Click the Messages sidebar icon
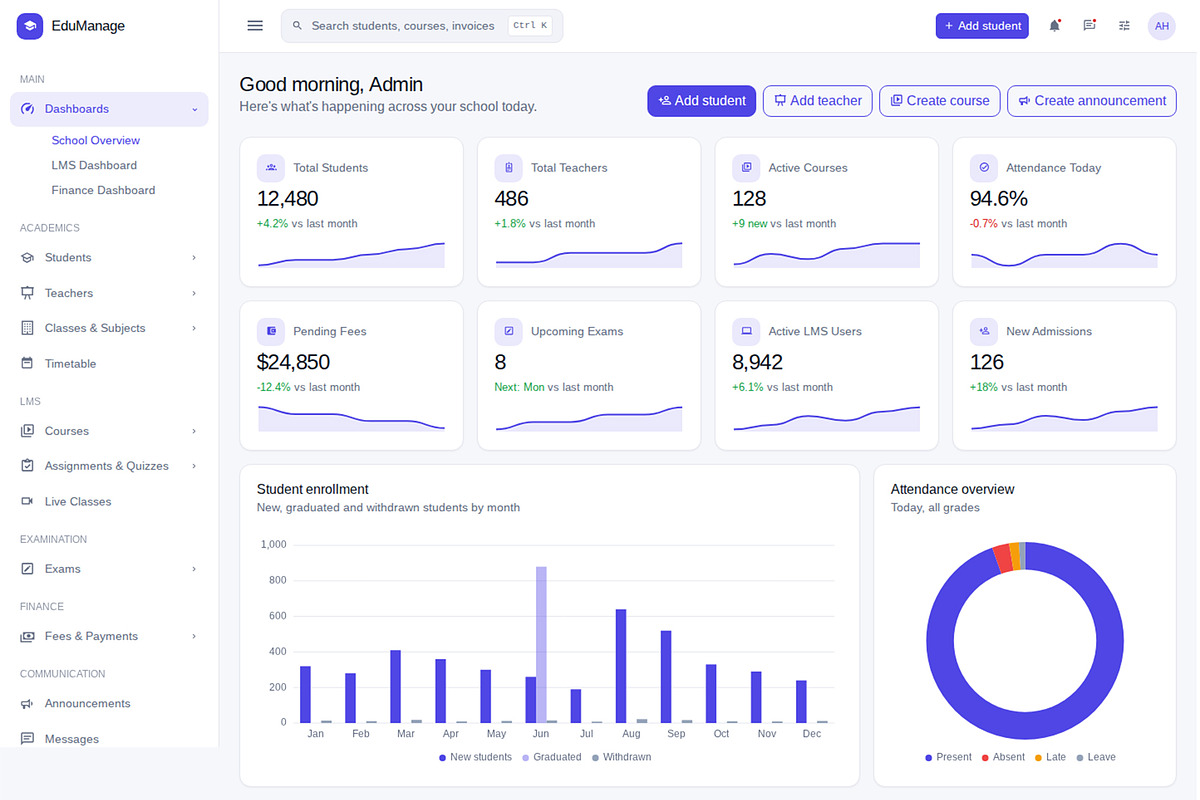The height and width of the screenshot is (800, 1200). pyautogui.click(x=27, y=739)
